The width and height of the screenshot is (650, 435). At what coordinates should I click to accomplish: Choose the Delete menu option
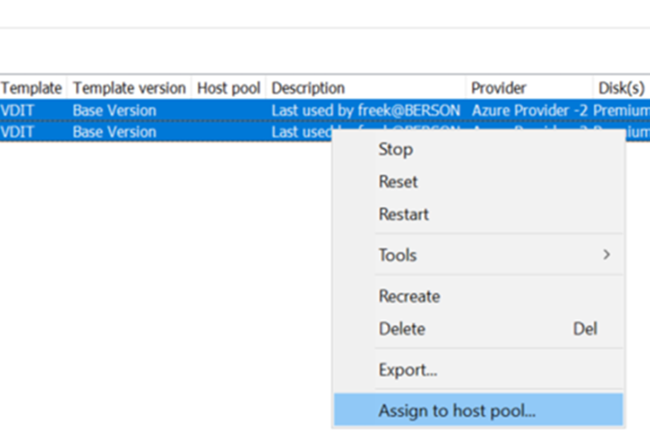tap(402, 328)
